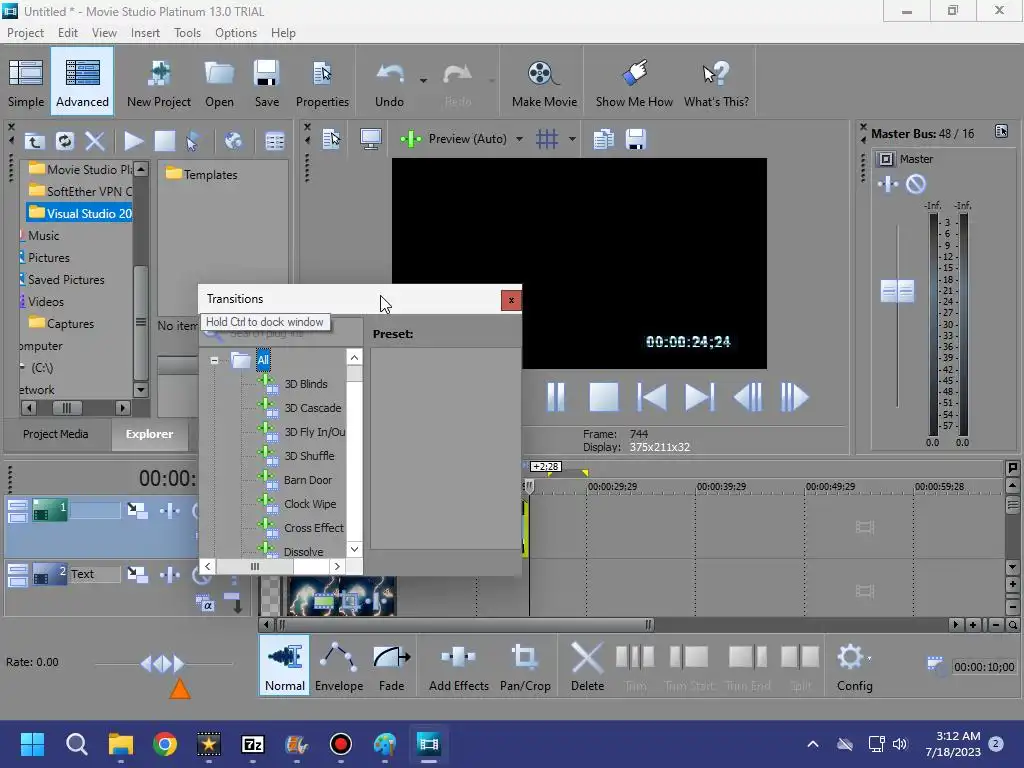The height and width of the screenshot is (768, 1024).
Task: Expand the Undo history dropdown arrow
Action: click(x=423, y=80)
